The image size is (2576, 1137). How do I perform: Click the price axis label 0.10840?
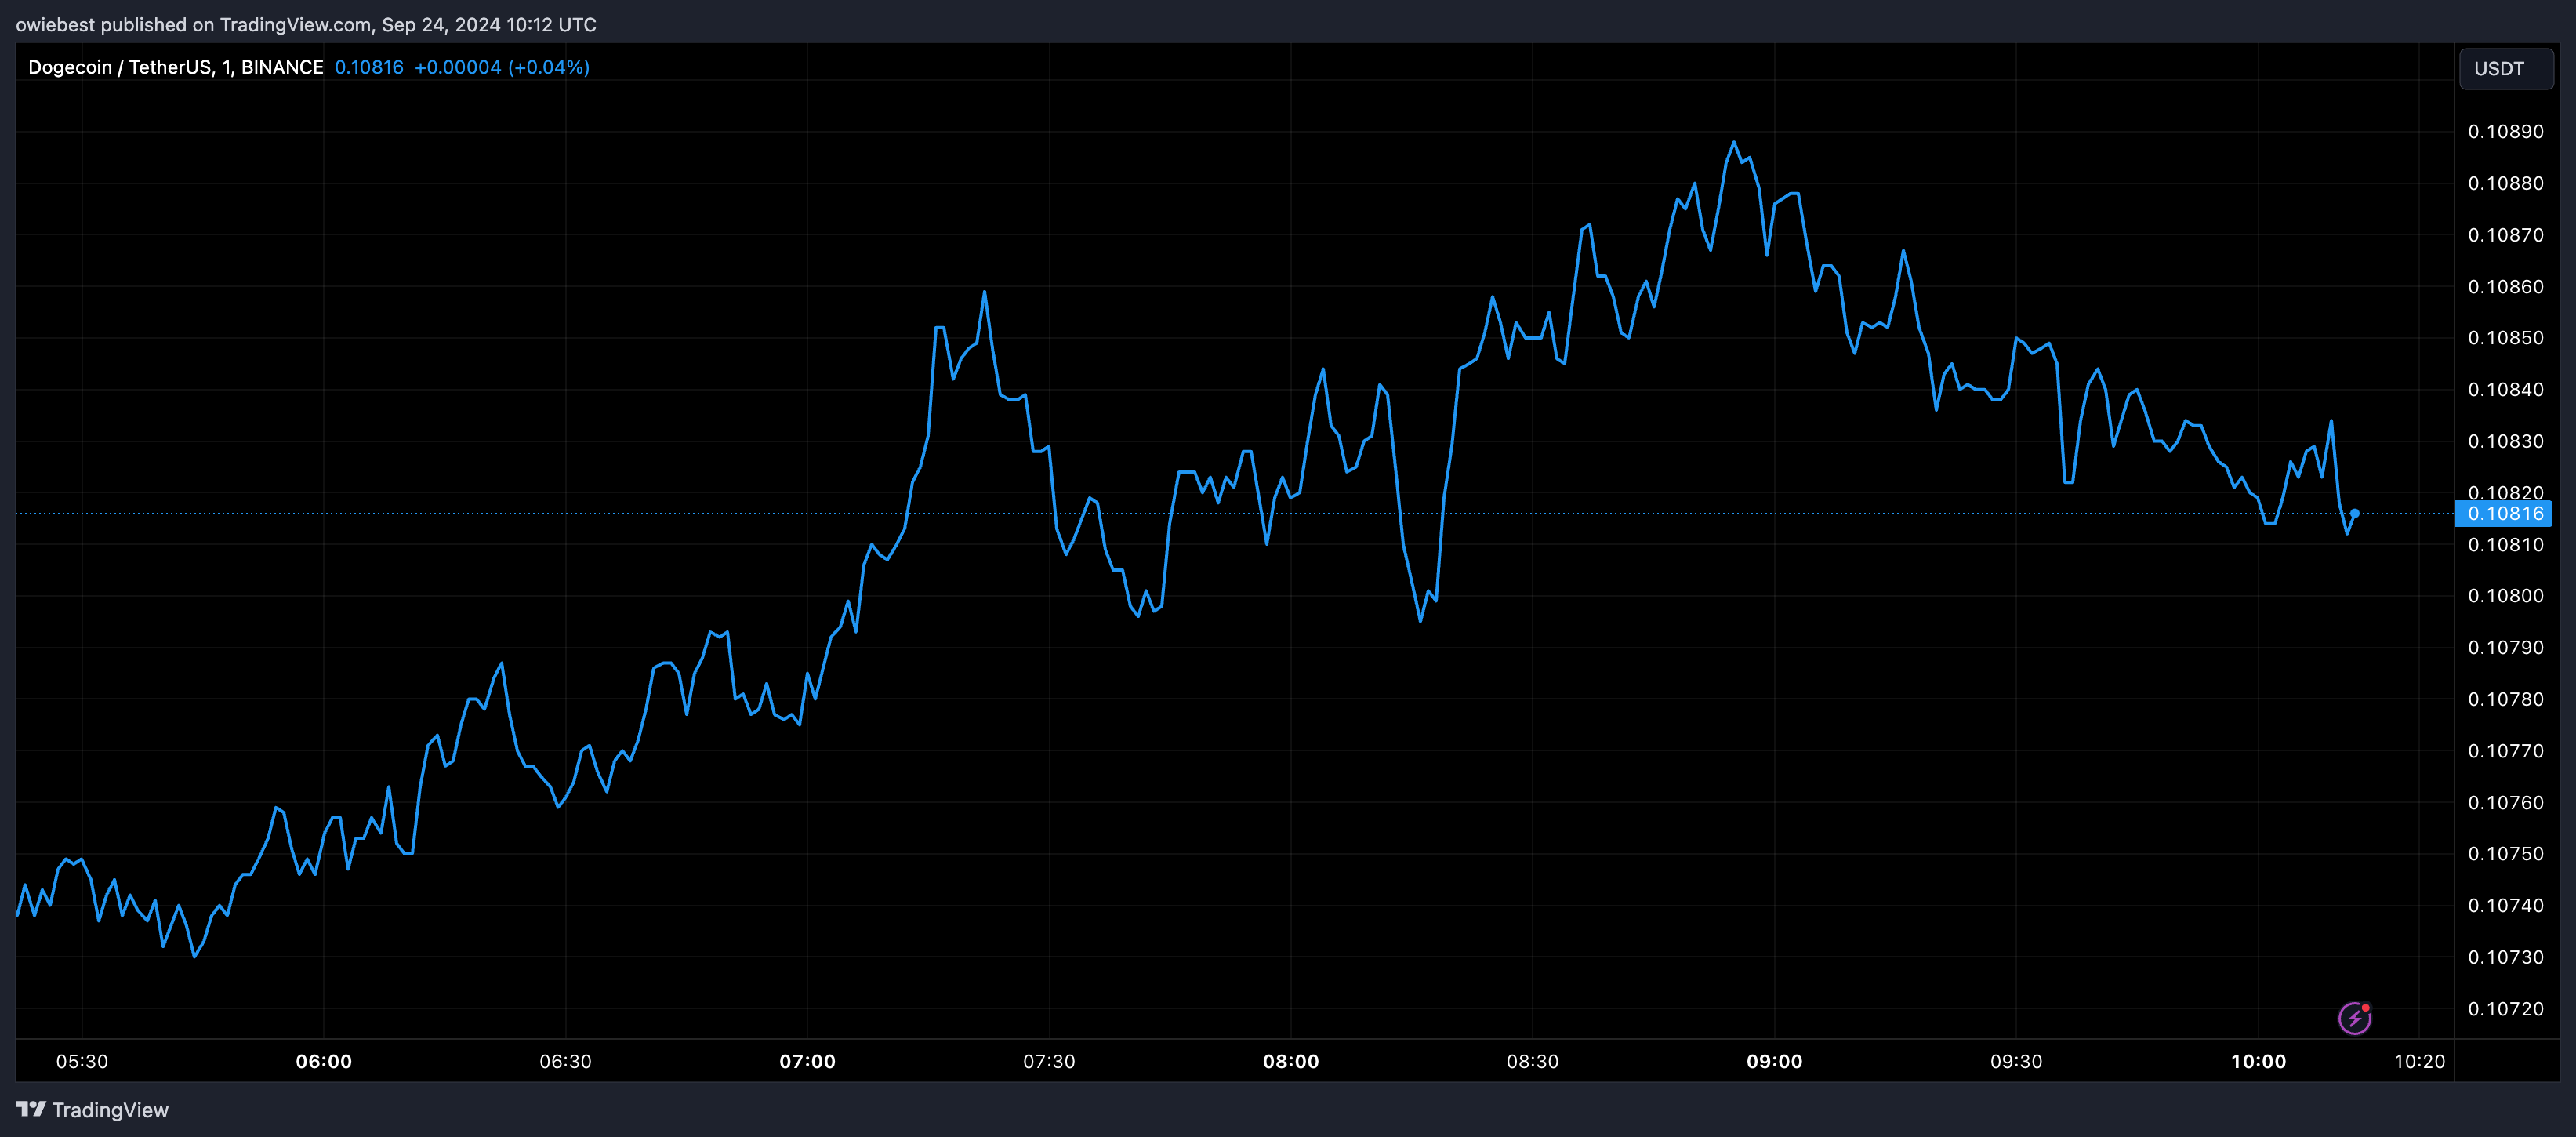[x=2505, y=390]
